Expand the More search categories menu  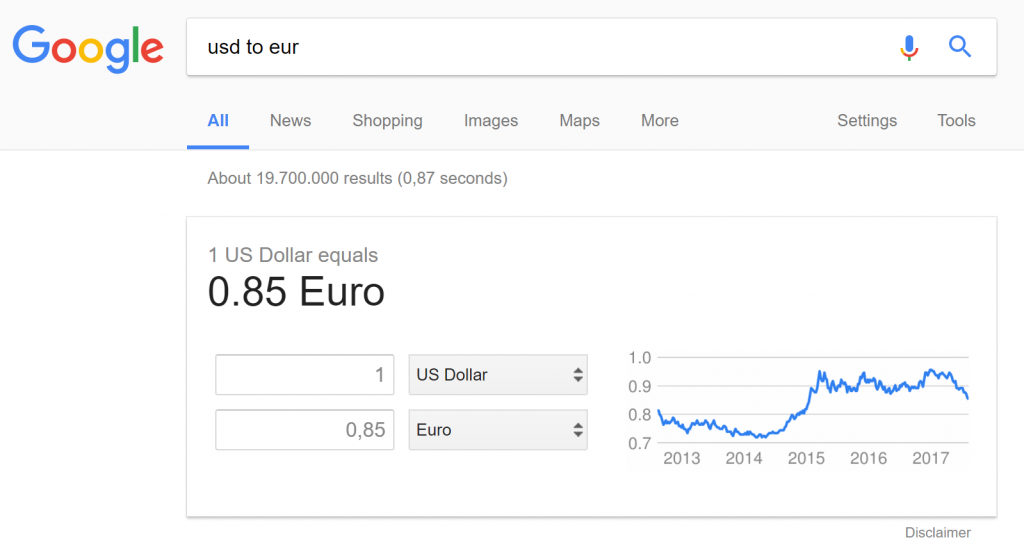pyautogui.click(x=660, y=121)
